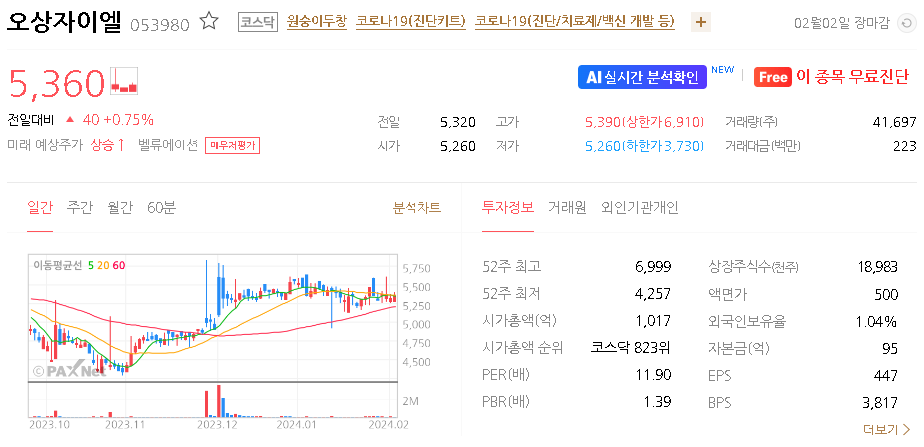Click the 거래대금 value 223

(x=905, y=146)
